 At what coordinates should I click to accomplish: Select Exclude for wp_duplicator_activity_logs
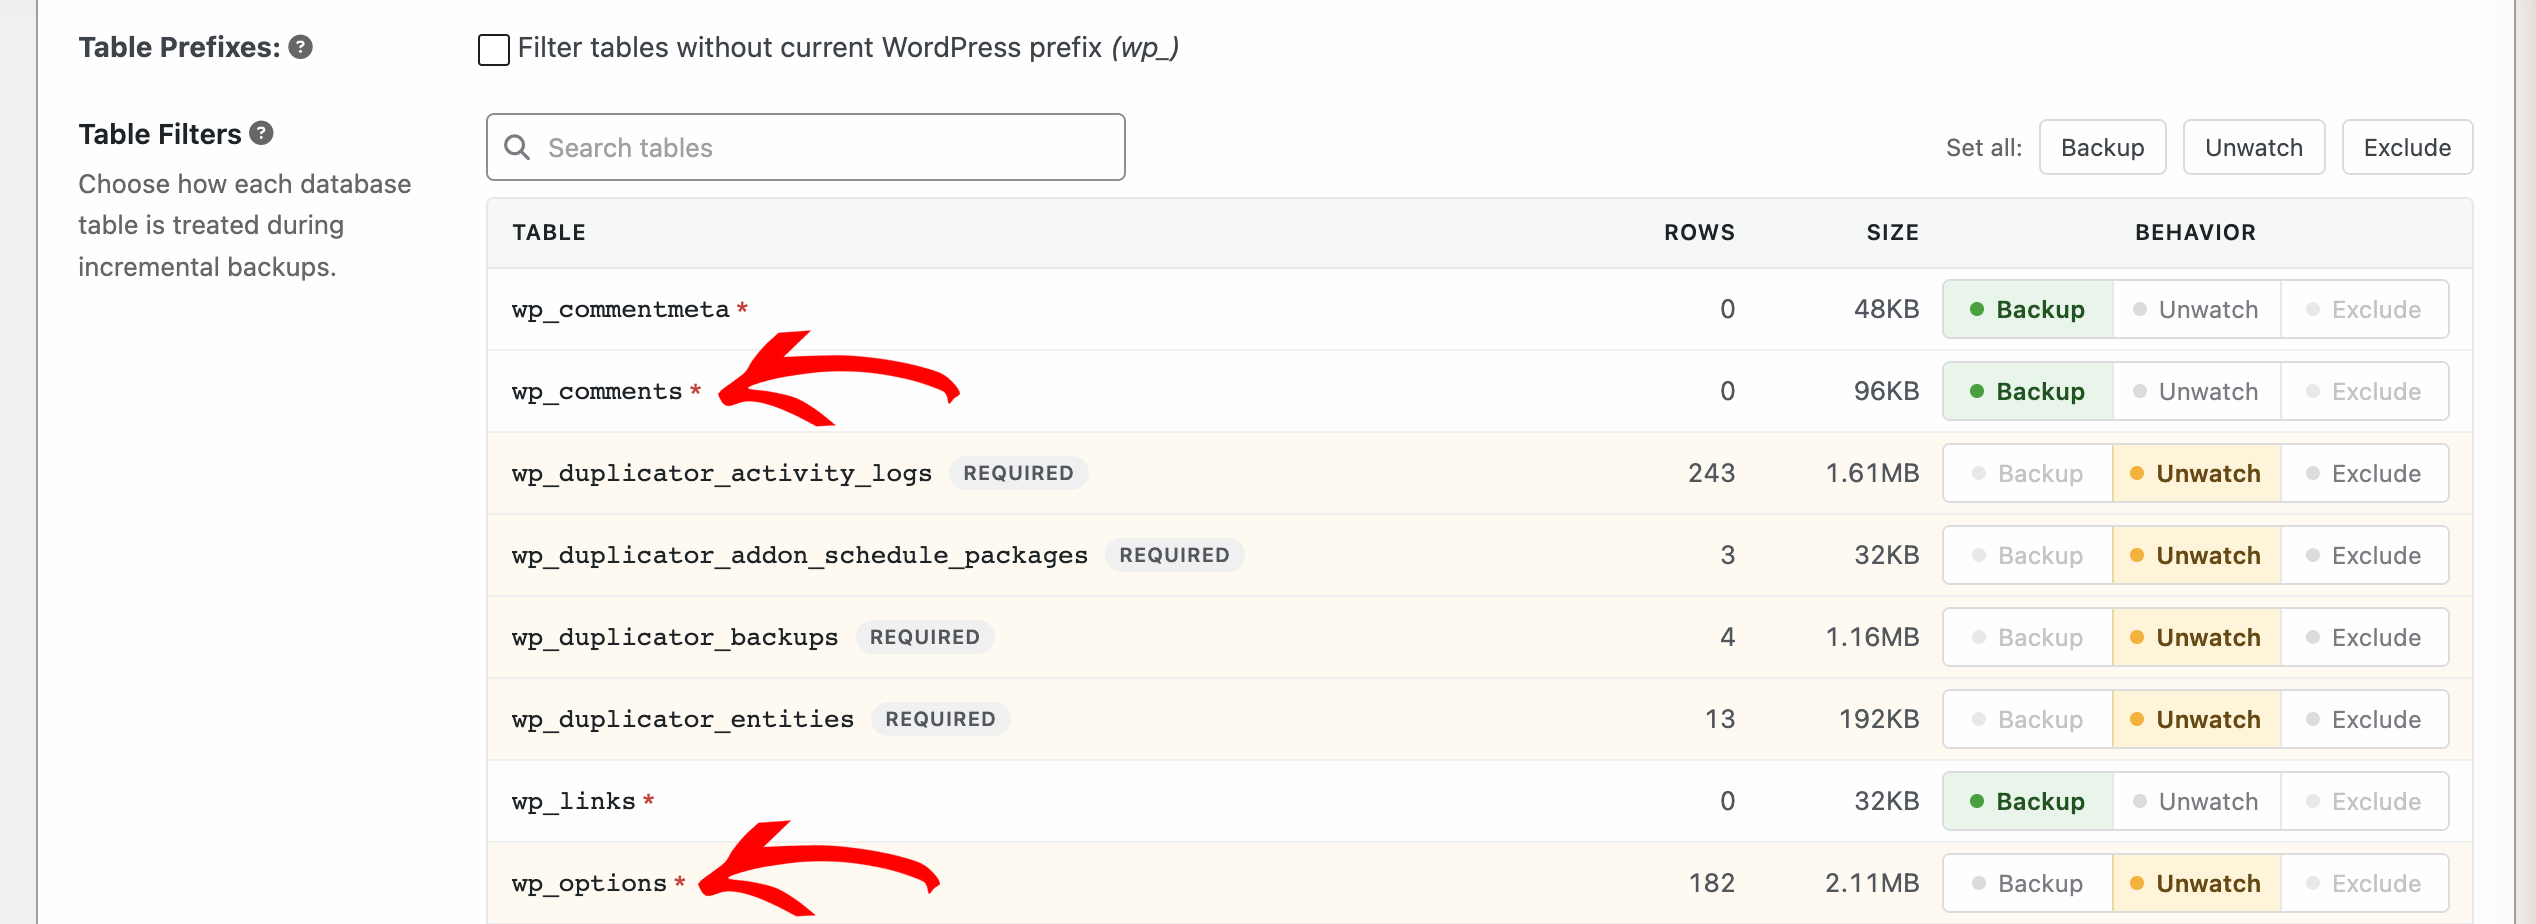(2365, 473)
